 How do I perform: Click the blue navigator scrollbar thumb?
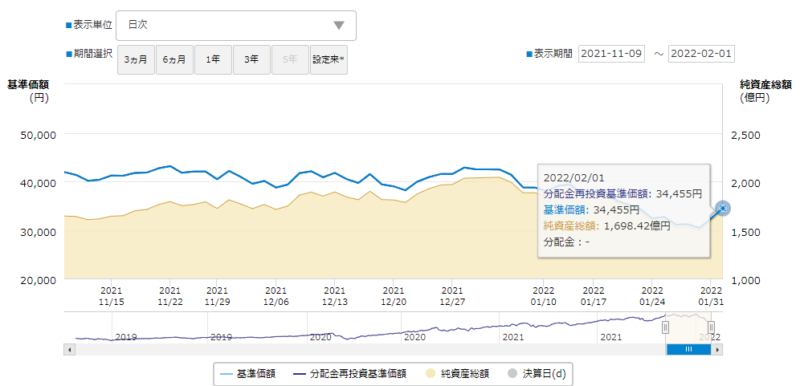pos(688,350)
